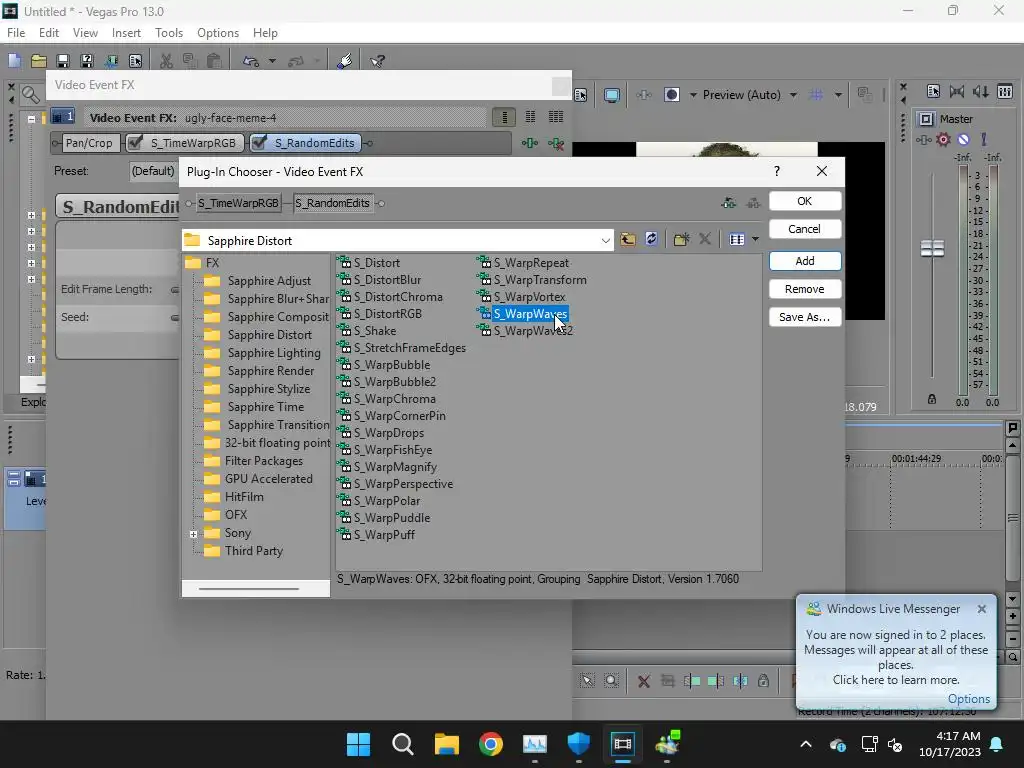1024x768 pixels.
Task: Click the mixer layout sliders icon
Action: click(1005, 91)
